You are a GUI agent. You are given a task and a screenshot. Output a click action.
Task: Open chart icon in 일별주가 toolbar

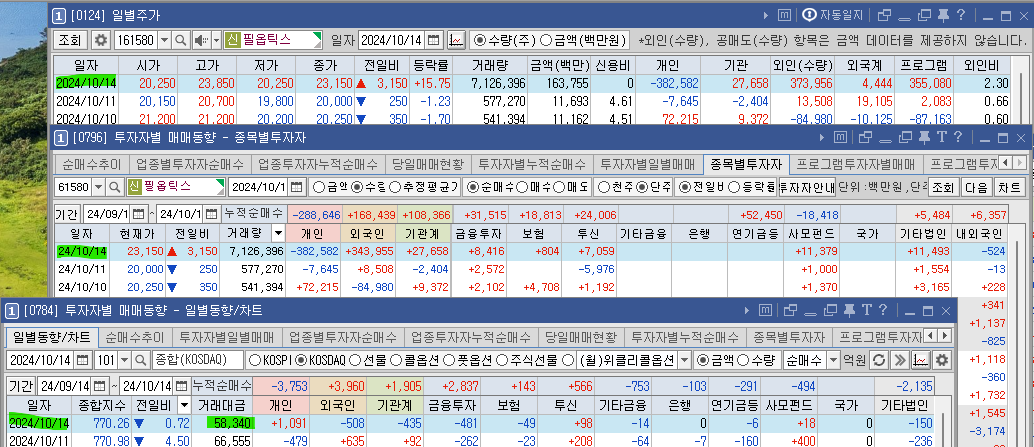coord(456,40)
